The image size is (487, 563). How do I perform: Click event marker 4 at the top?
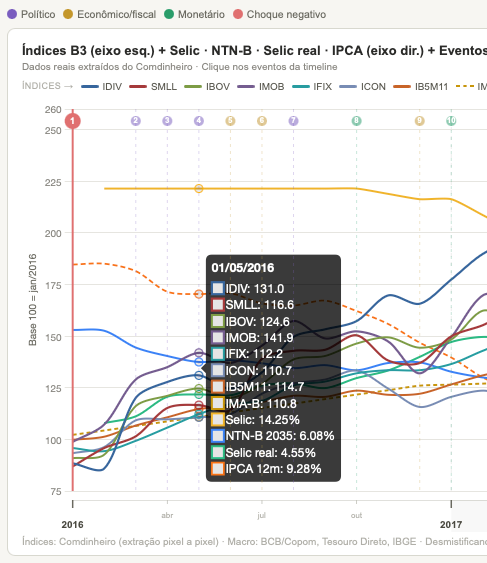[199, 121]
